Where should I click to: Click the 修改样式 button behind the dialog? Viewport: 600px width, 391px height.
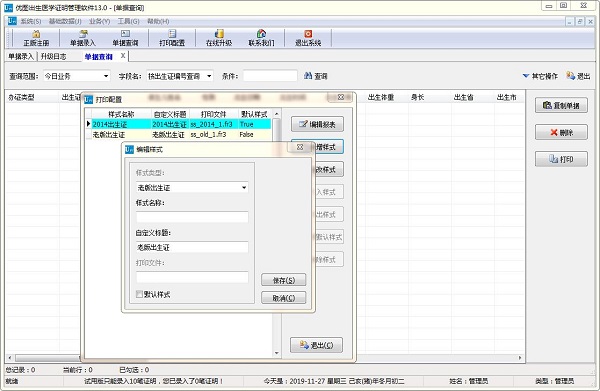(329, 169)
